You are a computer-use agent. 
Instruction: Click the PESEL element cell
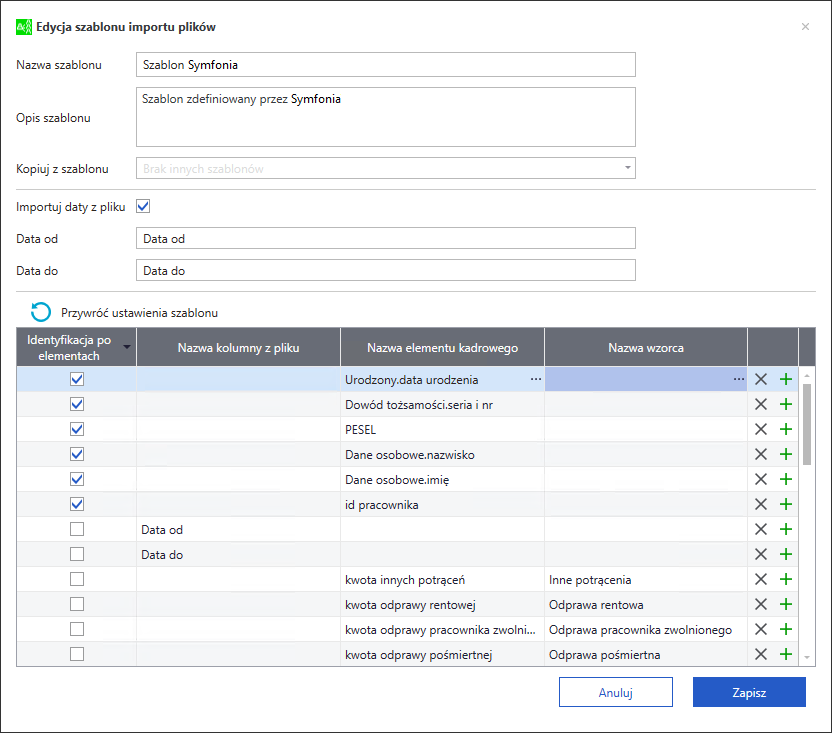click(443, 429)
